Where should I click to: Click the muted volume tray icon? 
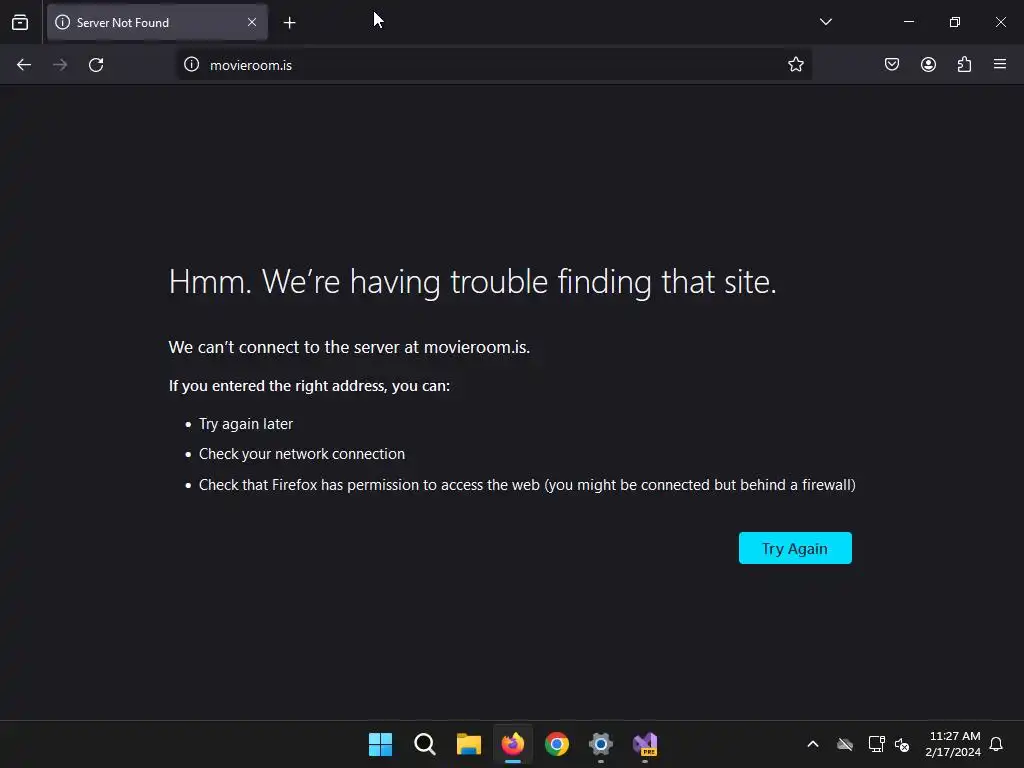click(902, 744)
